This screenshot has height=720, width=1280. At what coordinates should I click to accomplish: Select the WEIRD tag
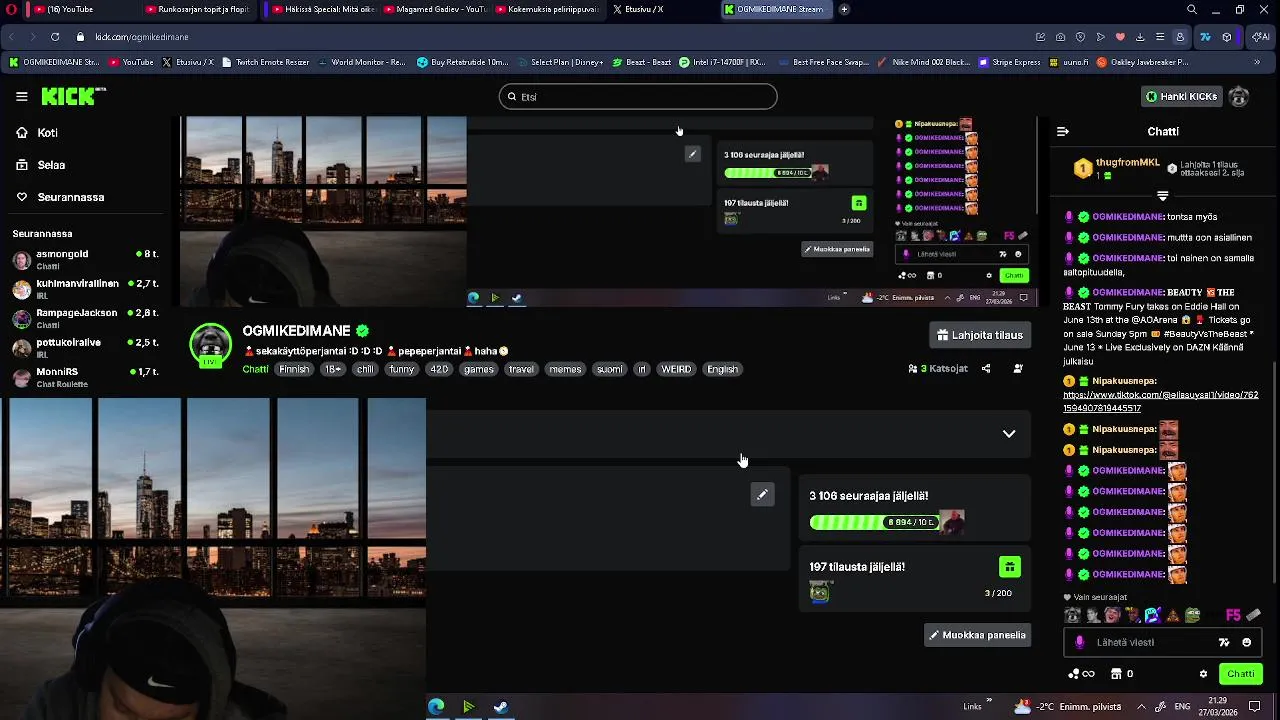pos(676,369)
